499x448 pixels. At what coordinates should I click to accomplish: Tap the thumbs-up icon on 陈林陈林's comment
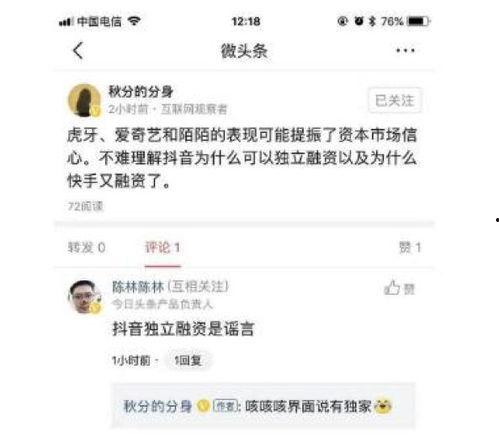(x=392, y=288)
